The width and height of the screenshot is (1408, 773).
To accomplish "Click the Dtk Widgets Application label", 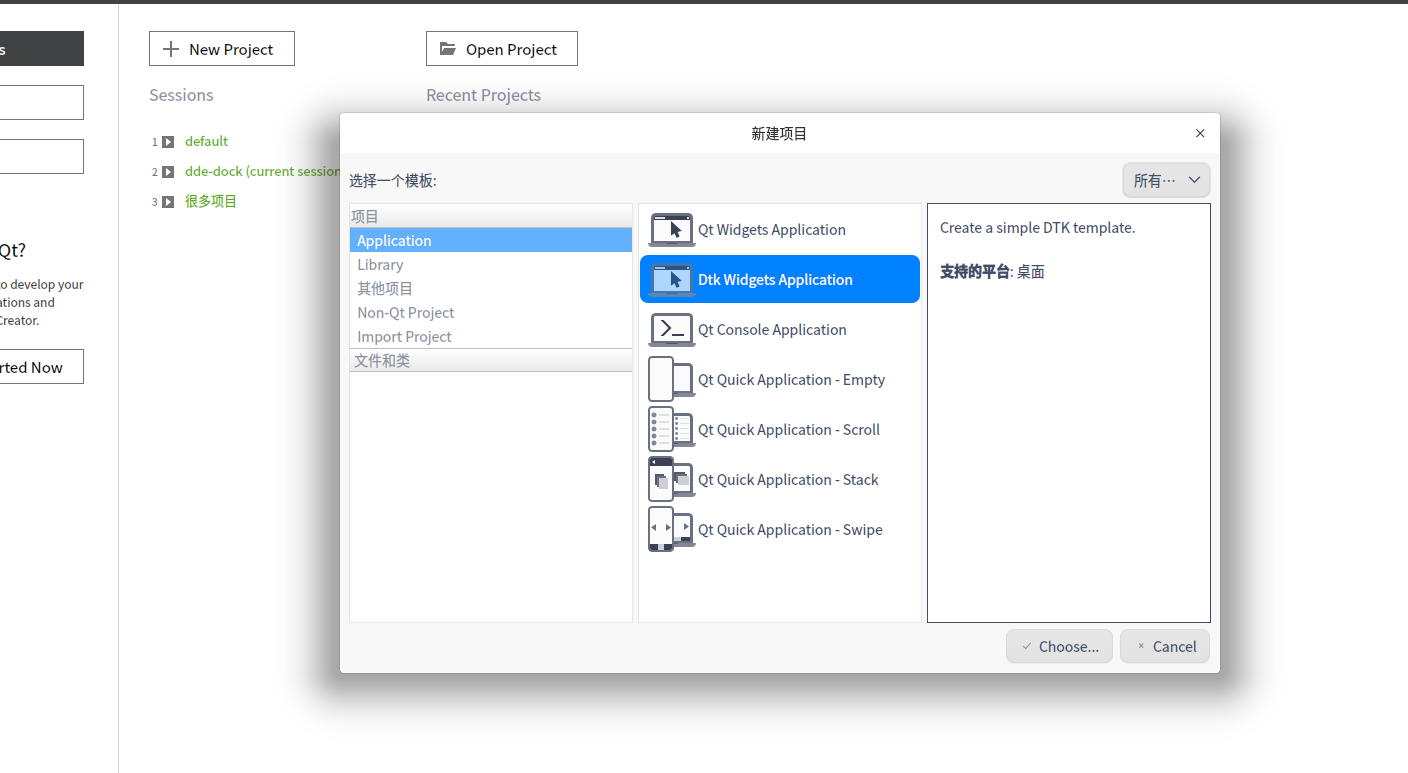I will click(775, 280).
